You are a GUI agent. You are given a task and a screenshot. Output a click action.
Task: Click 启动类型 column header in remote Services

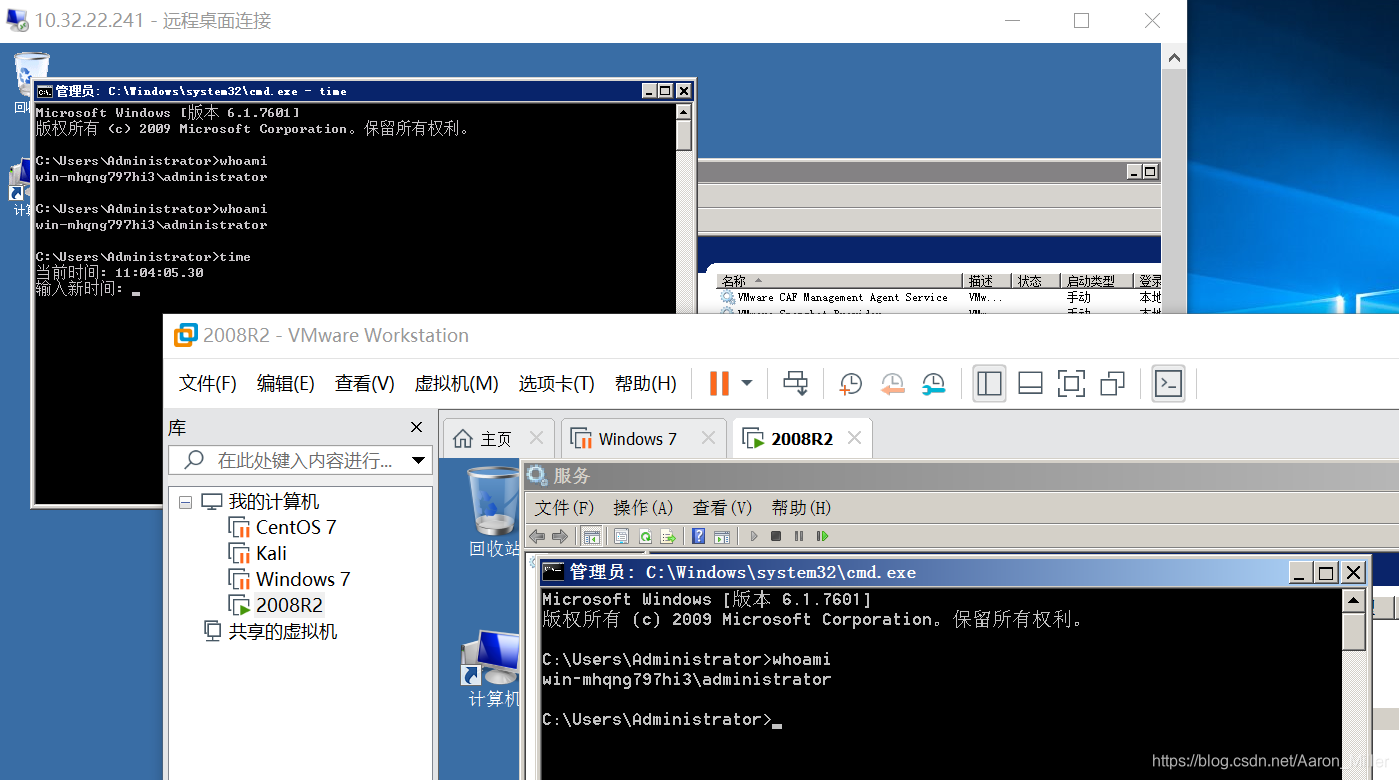(1098, 282)
